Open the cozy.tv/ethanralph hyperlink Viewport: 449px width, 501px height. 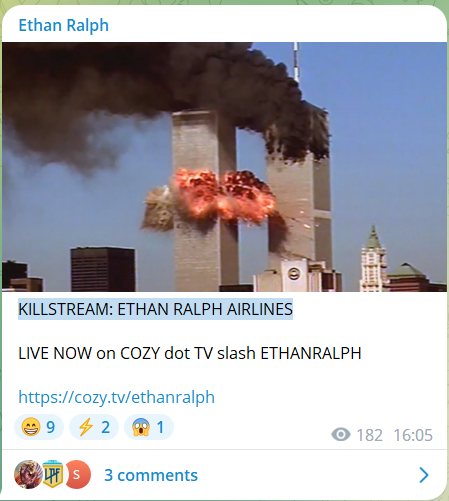(x=116, y=397)
